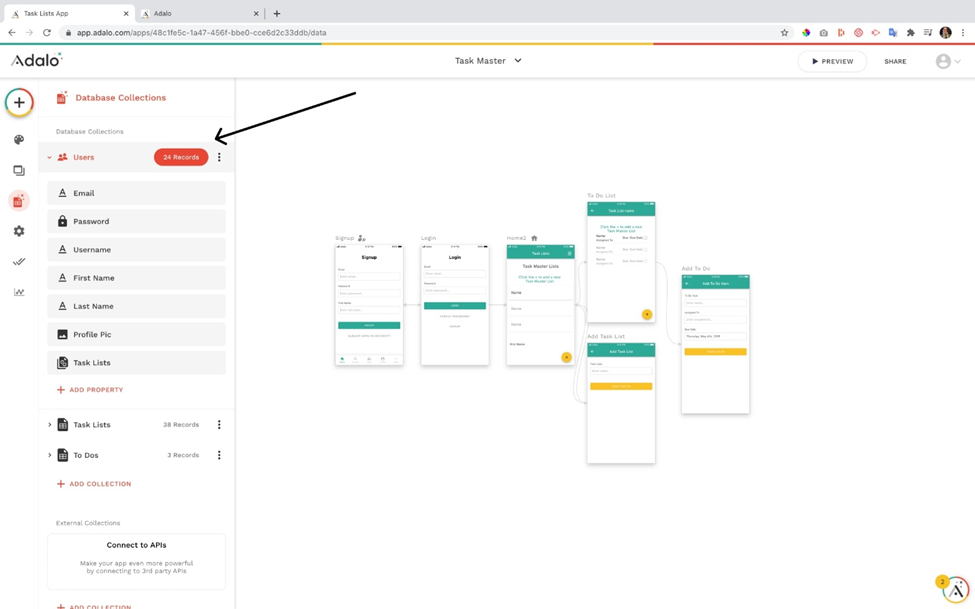Select the Task Lists relationship property
Image resolution: width=975 pixels, height=609 pixels.
pos(136,363)
